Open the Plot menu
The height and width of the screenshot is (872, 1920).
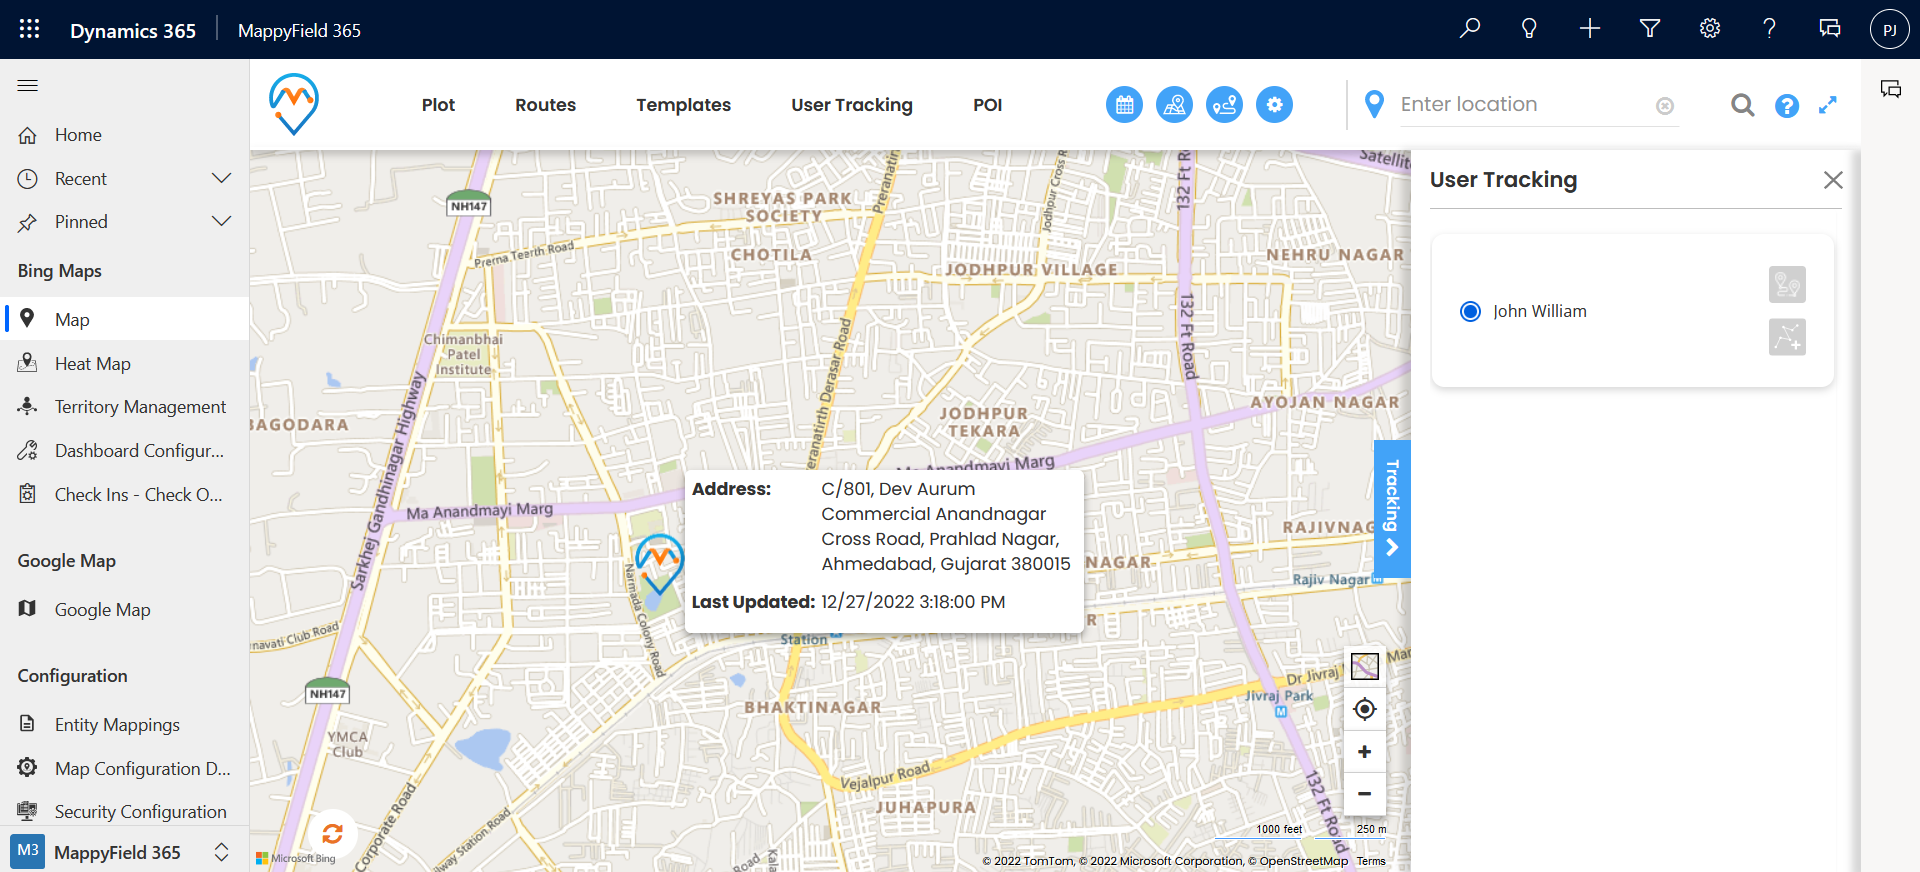coord(438,105)
